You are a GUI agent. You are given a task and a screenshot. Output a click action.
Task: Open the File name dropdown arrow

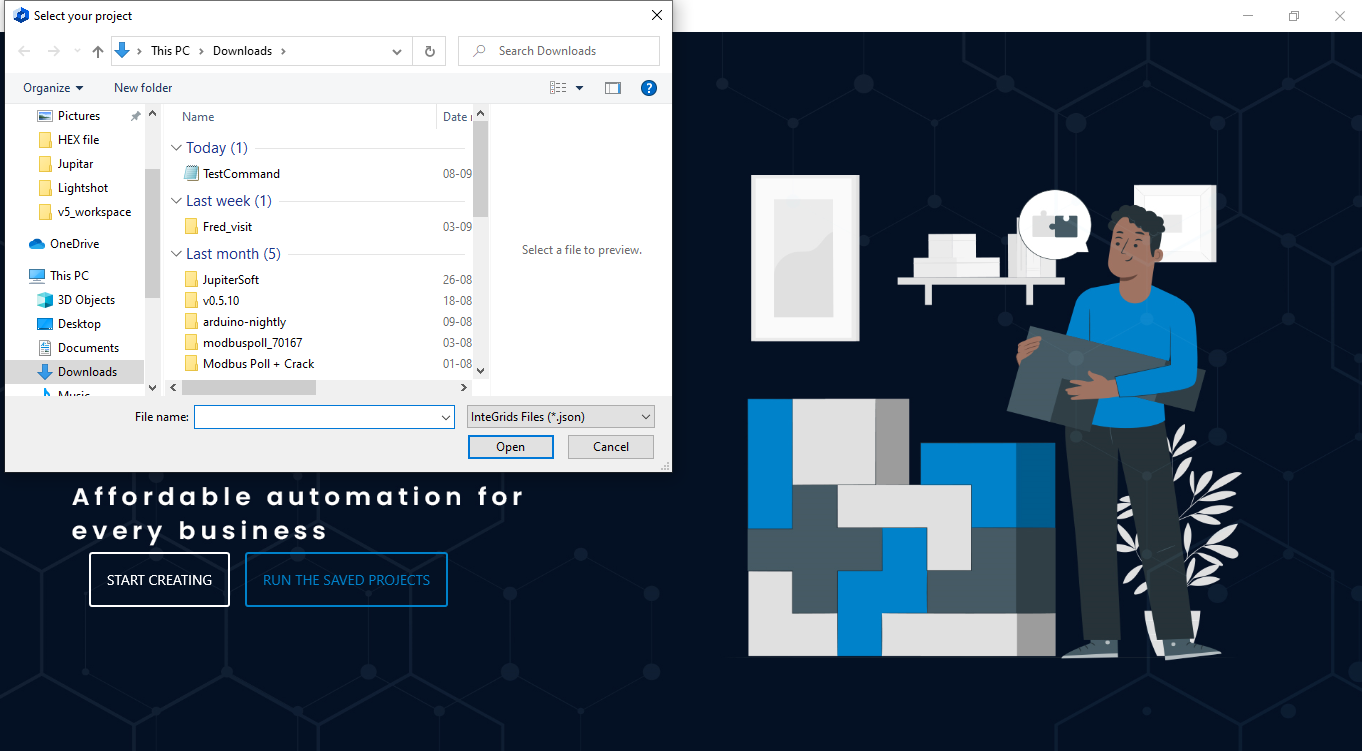(x=446, y=417)
